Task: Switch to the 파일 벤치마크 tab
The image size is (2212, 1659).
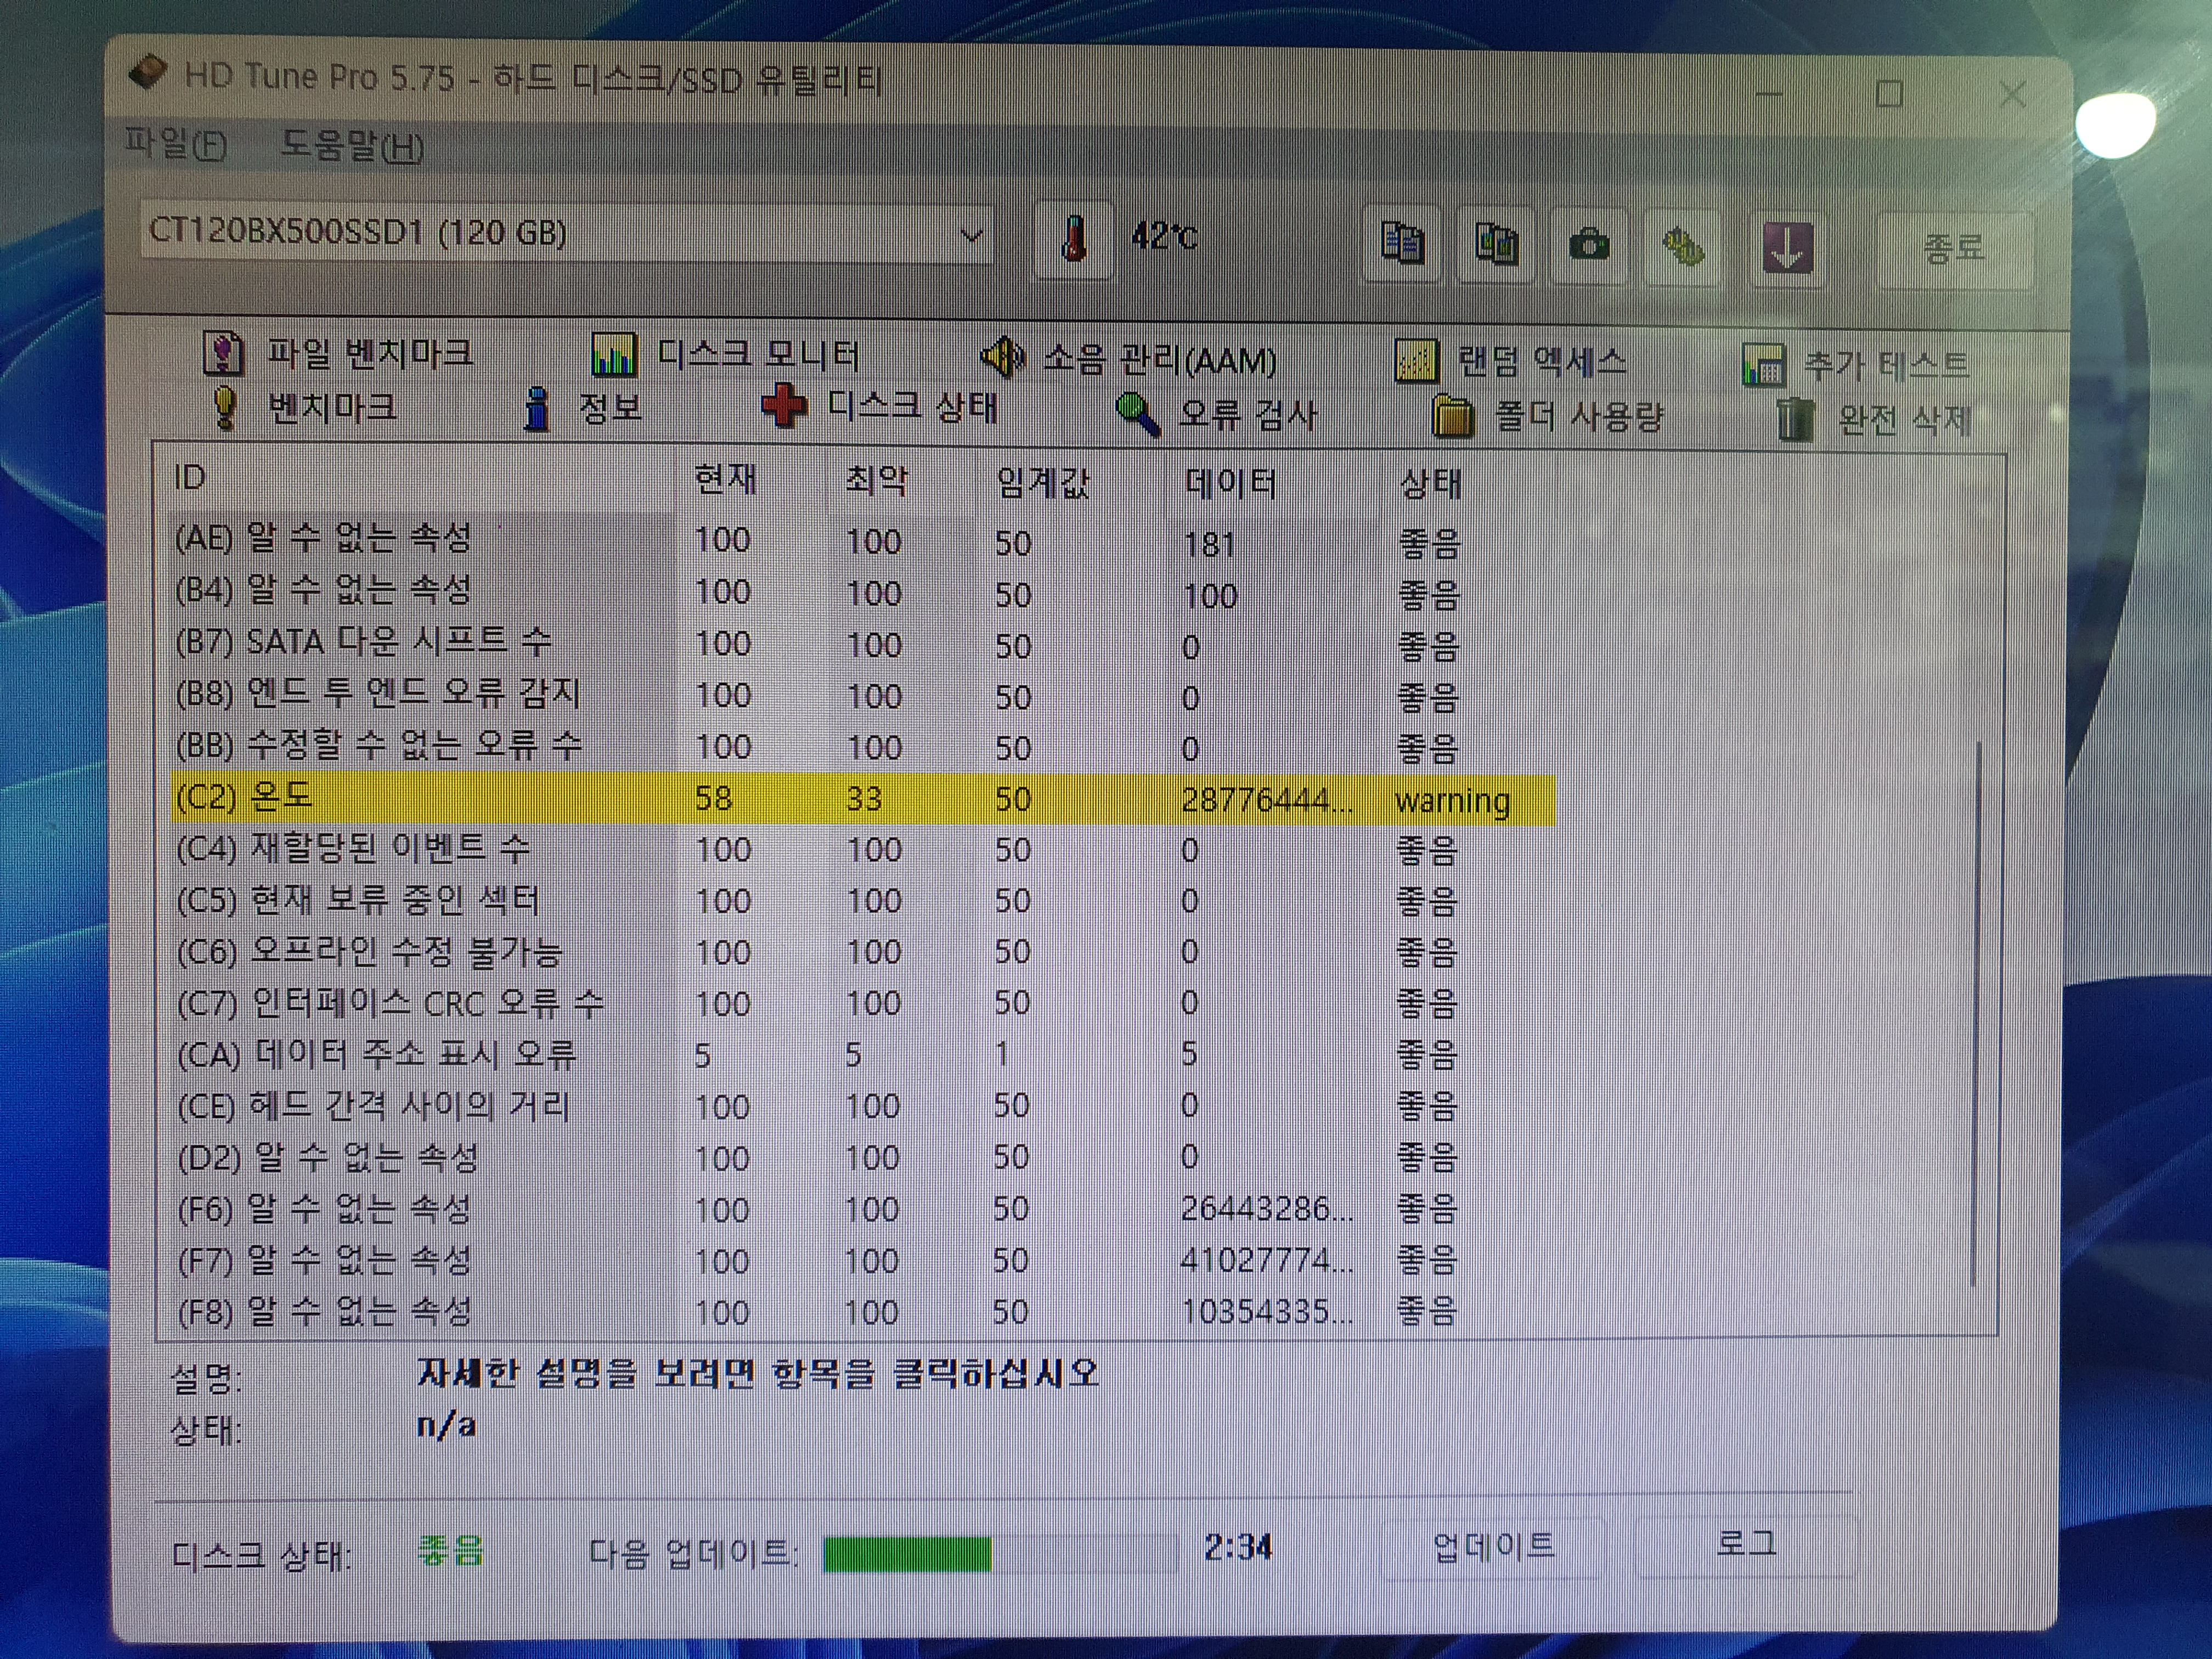Action: (338, 353)
